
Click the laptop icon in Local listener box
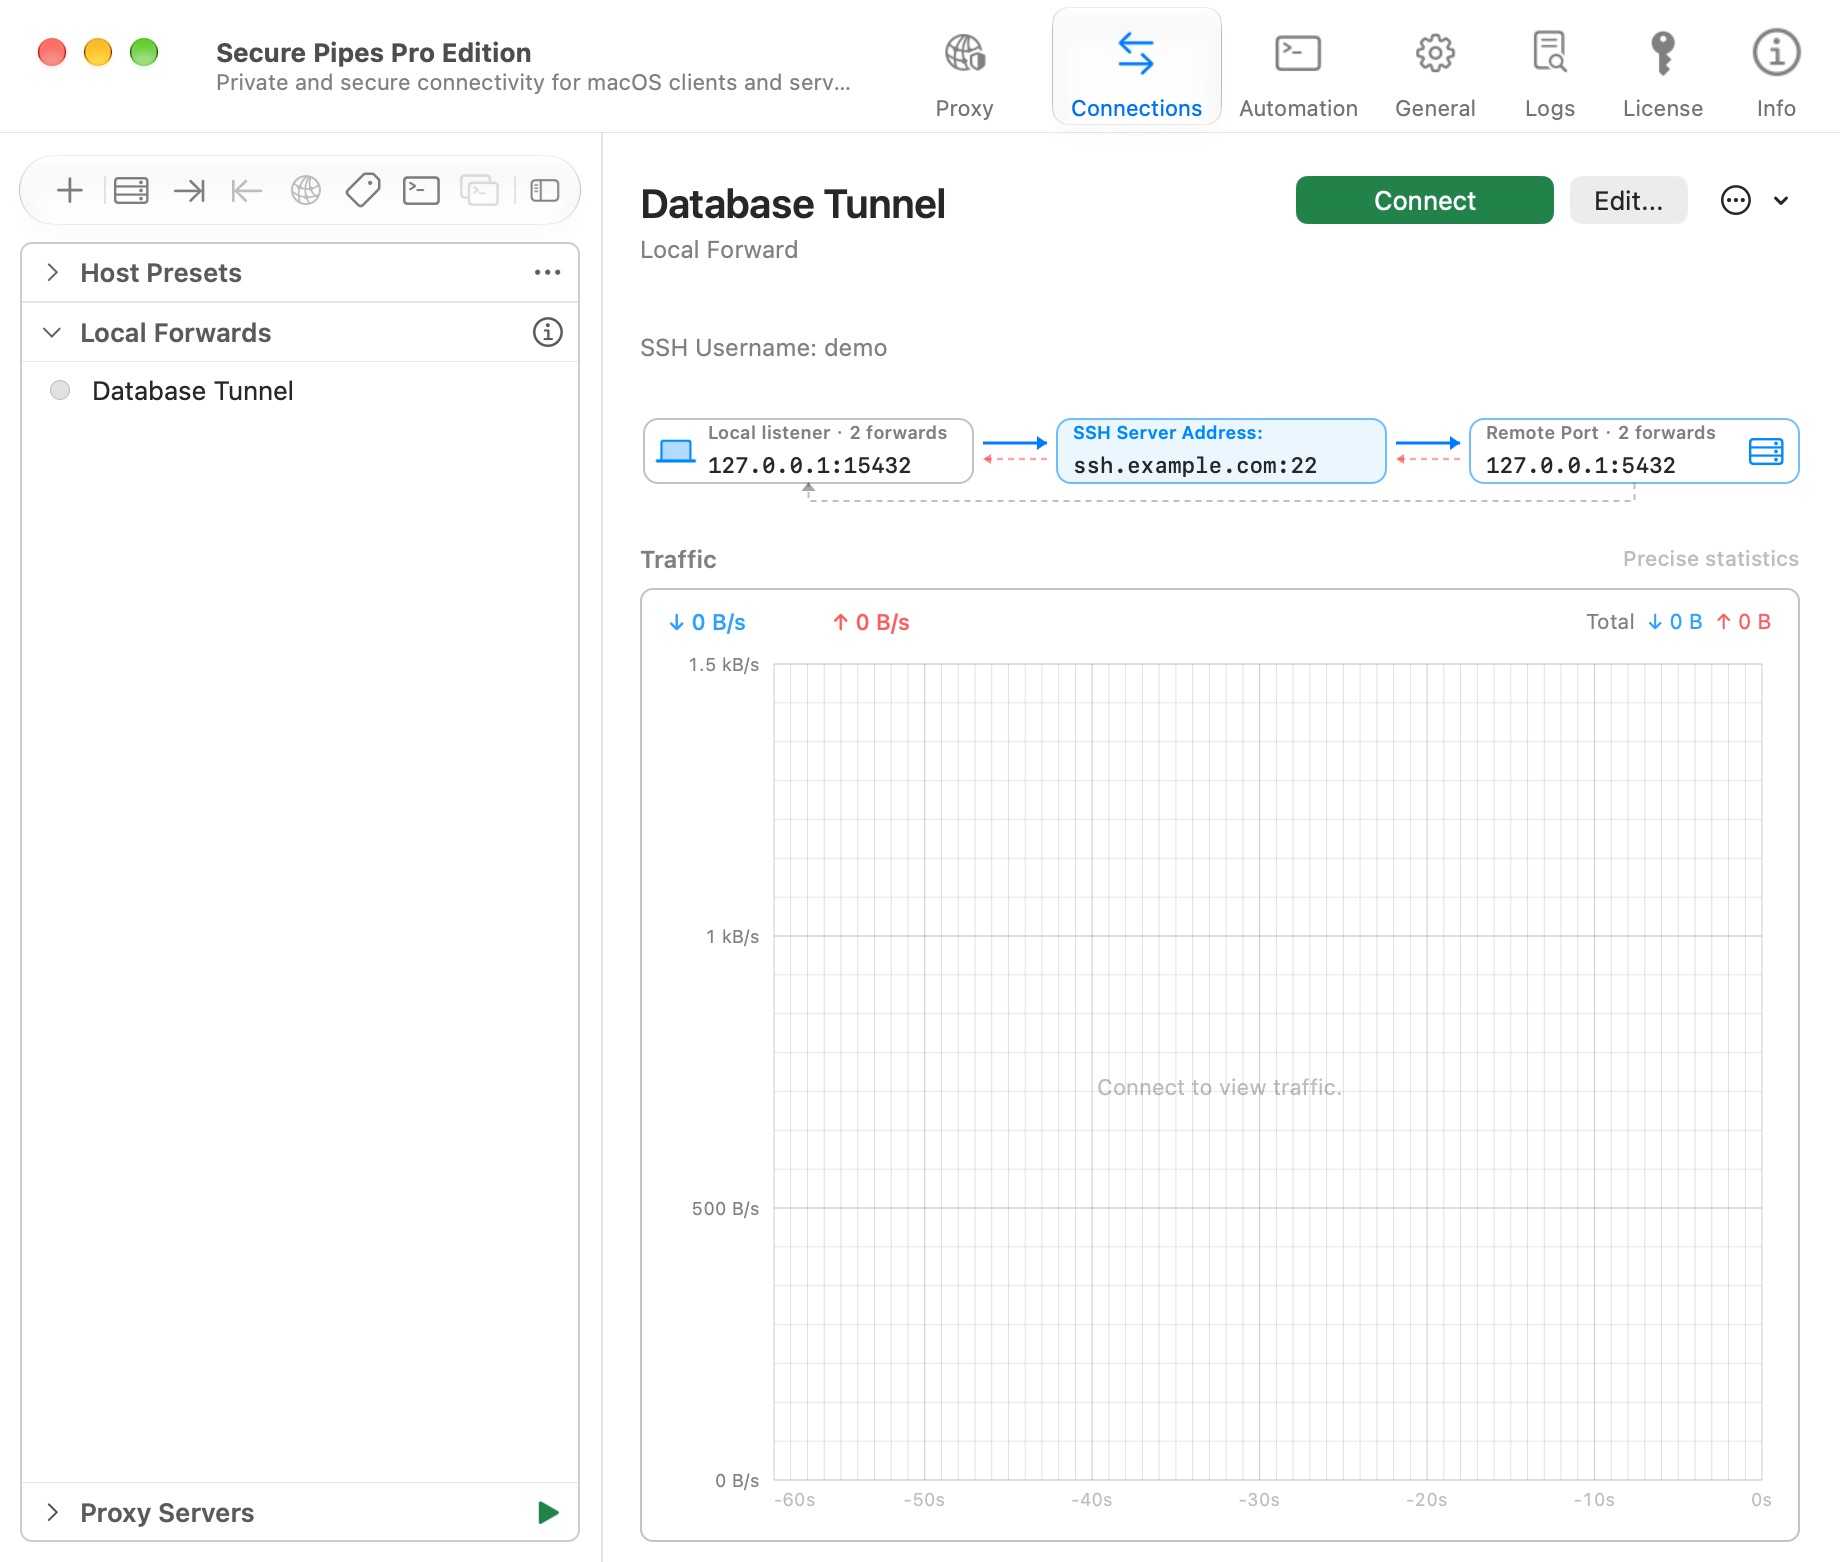676,451
